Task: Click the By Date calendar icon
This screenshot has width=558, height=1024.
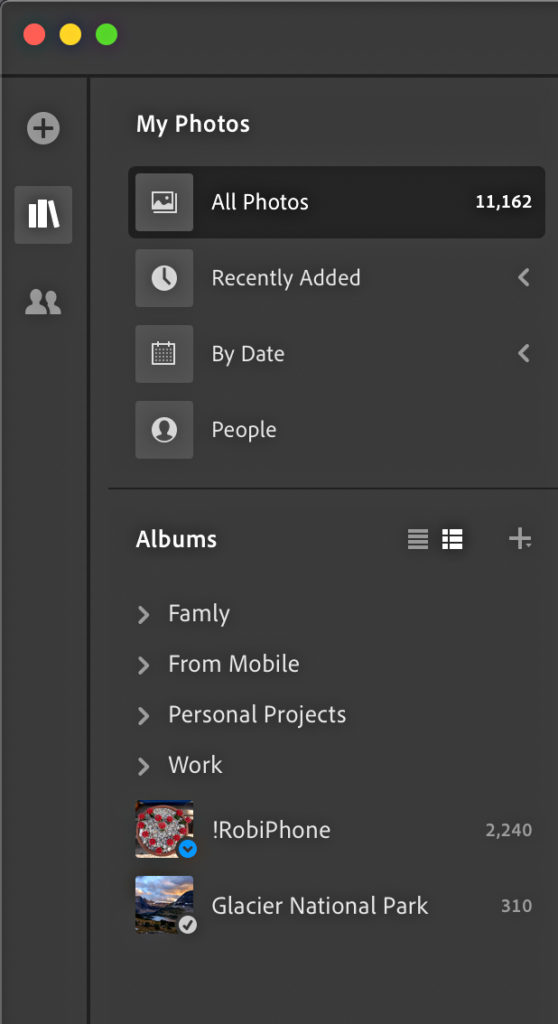Action: (x=164, y=353)
